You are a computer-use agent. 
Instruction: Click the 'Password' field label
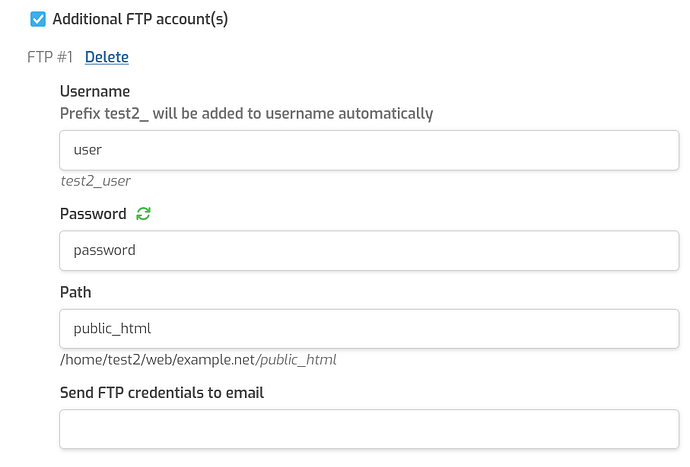click(x=93, y=214)
